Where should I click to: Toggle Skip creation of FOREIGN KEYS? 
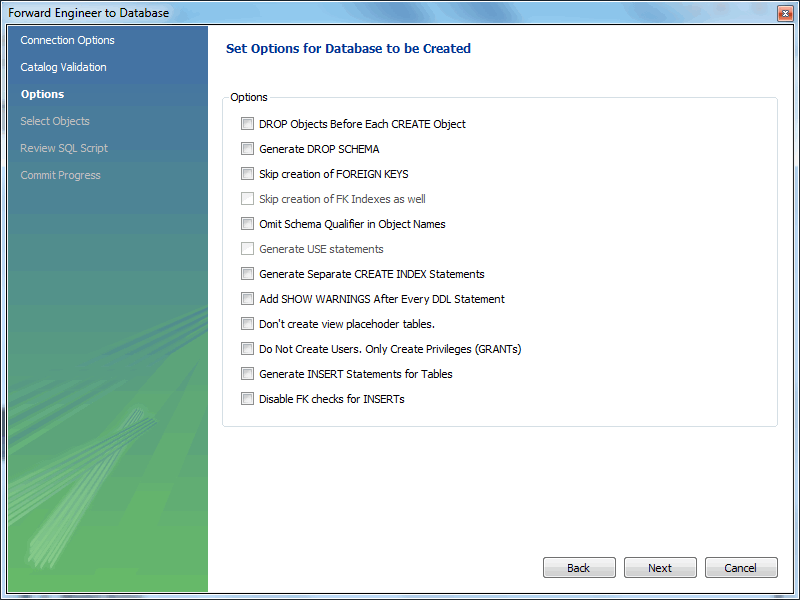tap(247, 174)
